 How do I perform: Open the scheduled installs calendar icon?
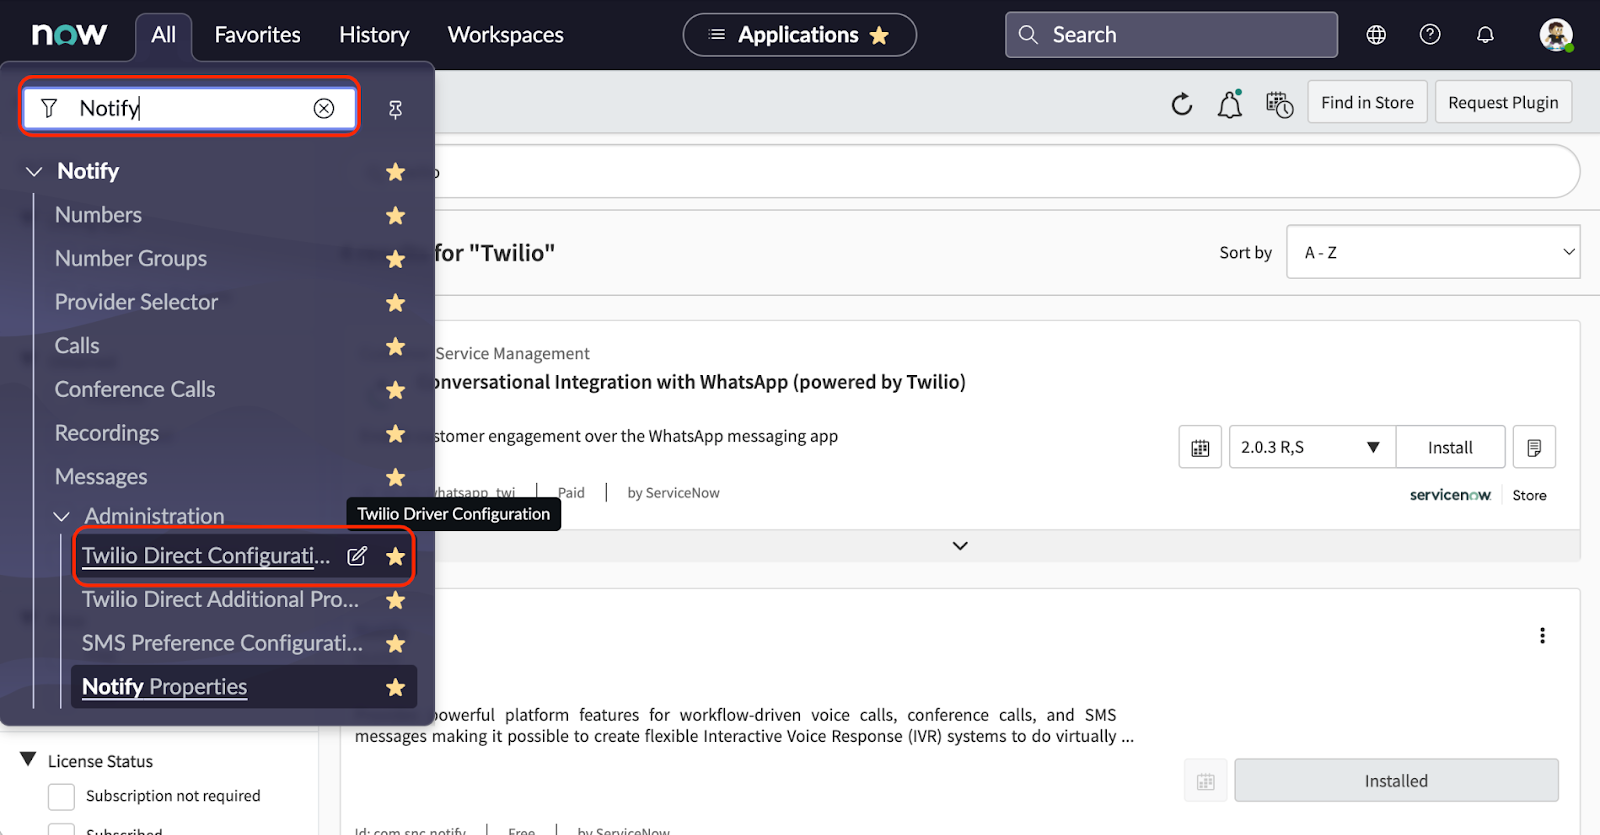pyautogui.click(x=1279, y=104)
